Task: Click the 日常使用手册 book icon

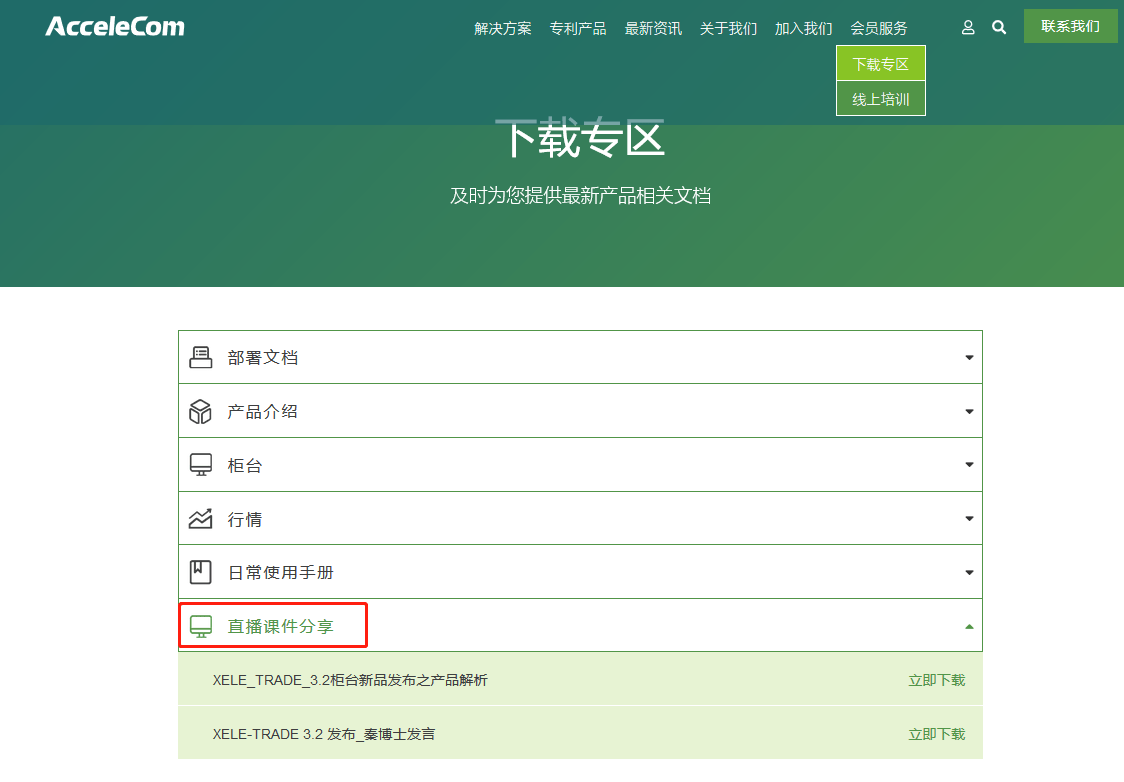Action: (x=201, y=572)
